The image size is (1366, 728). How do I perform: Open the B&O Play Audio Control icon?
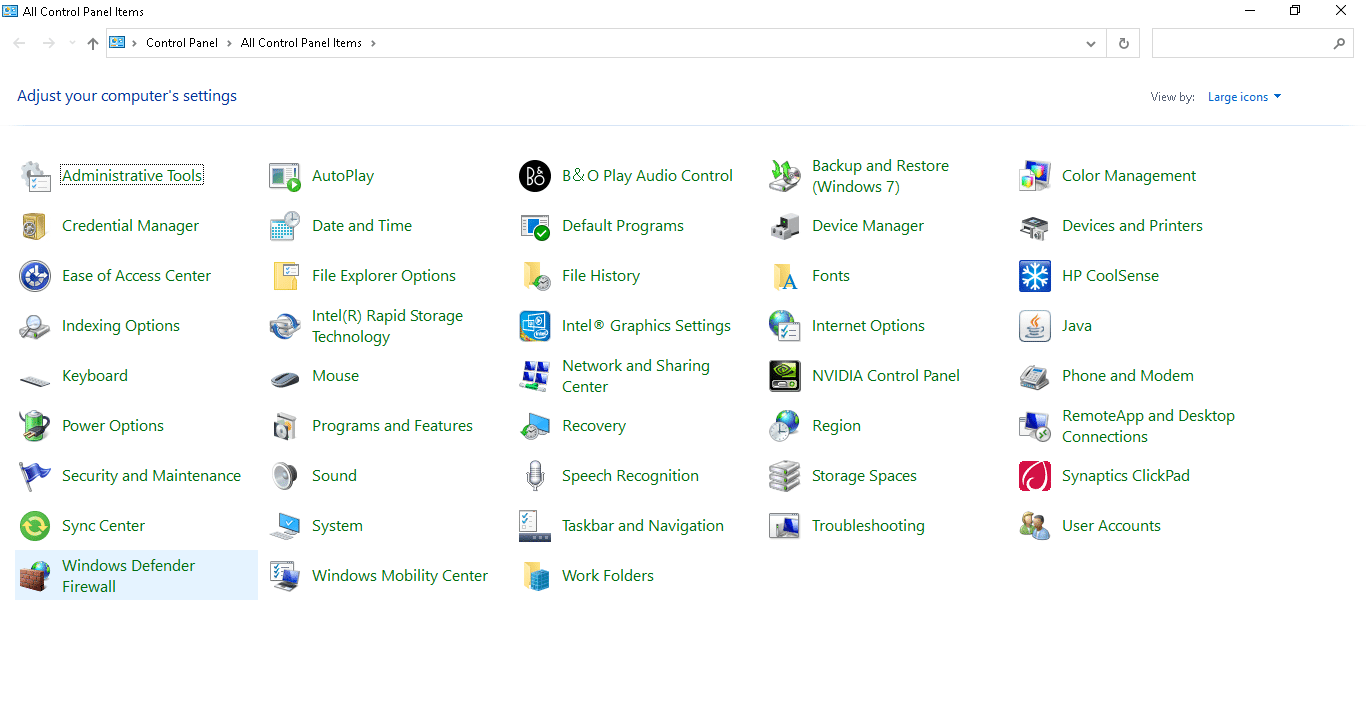535,176
